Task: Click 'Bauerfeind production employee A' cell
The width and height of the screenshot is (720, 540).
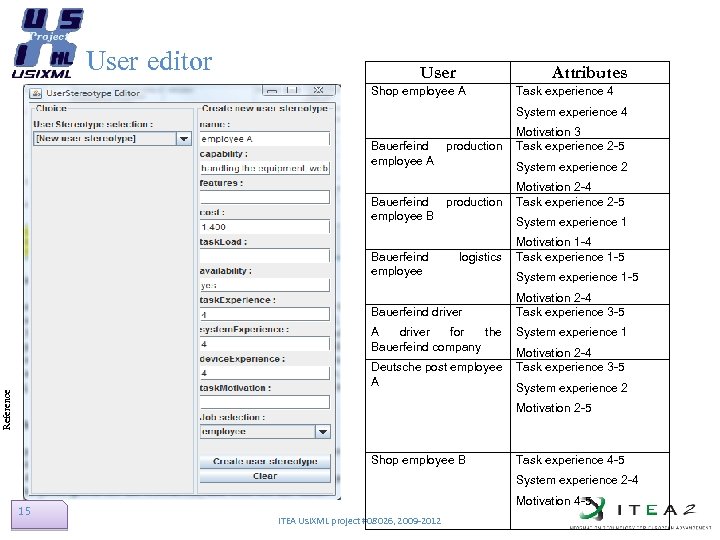Action: [x=438, y=166]
